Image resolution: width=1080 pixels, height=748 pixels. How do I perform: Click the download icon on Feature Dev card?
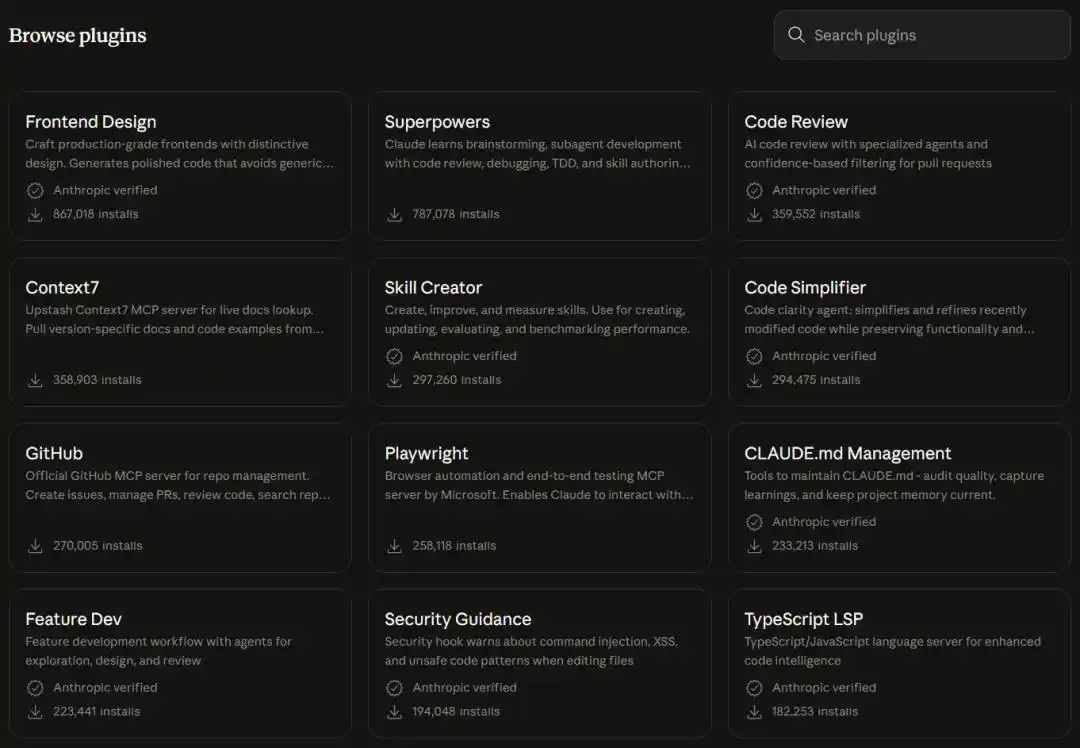click(35, 711)
